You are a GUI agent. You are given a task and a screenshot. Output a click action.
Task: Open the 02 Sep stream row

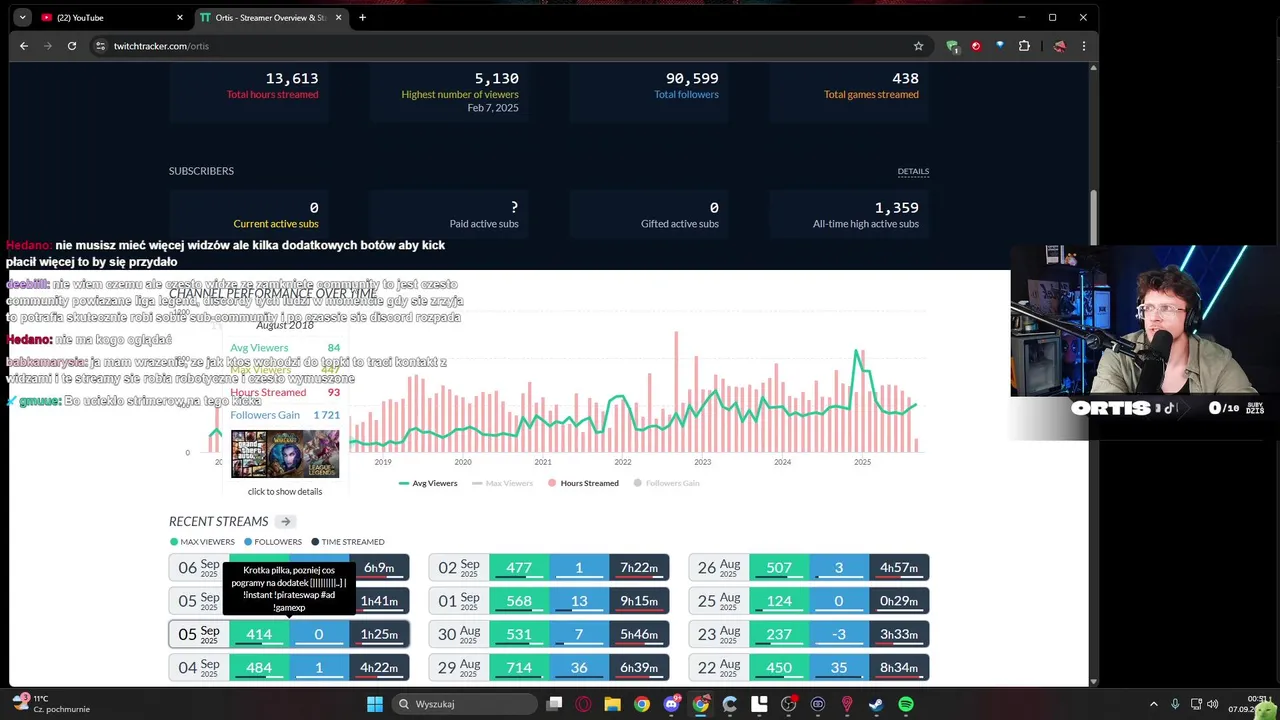[549, 567]
